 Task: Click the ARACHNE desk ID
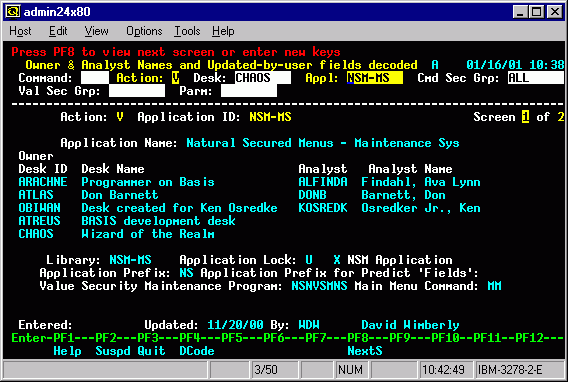click(43, 182)
